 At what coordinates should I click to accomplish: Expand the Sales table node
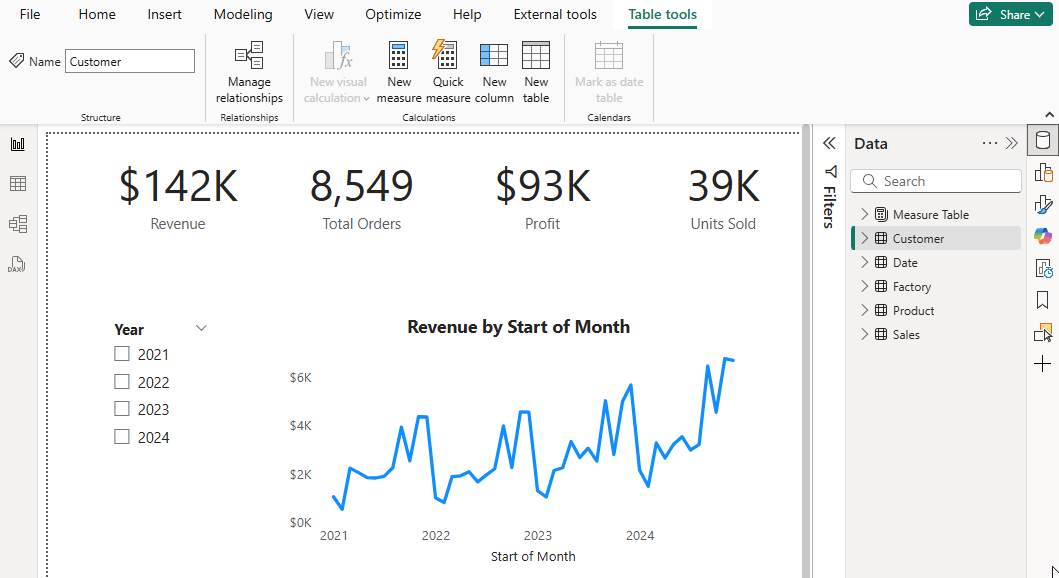pos(864,334)
